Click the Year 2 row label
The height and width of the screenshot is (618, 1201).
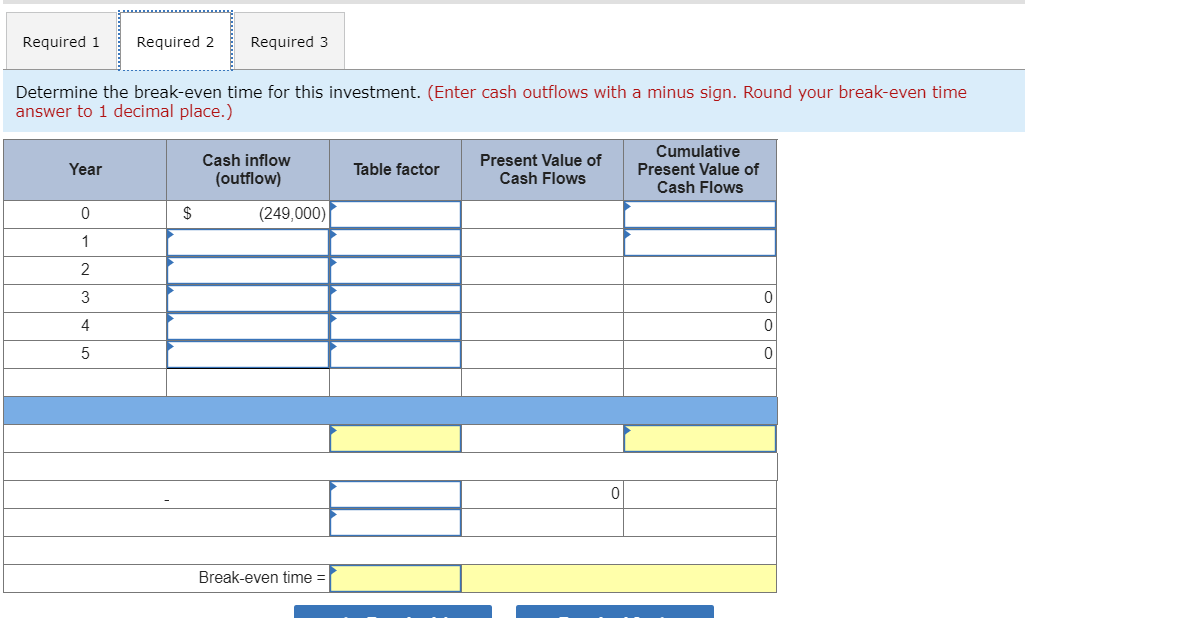(85, 270)
